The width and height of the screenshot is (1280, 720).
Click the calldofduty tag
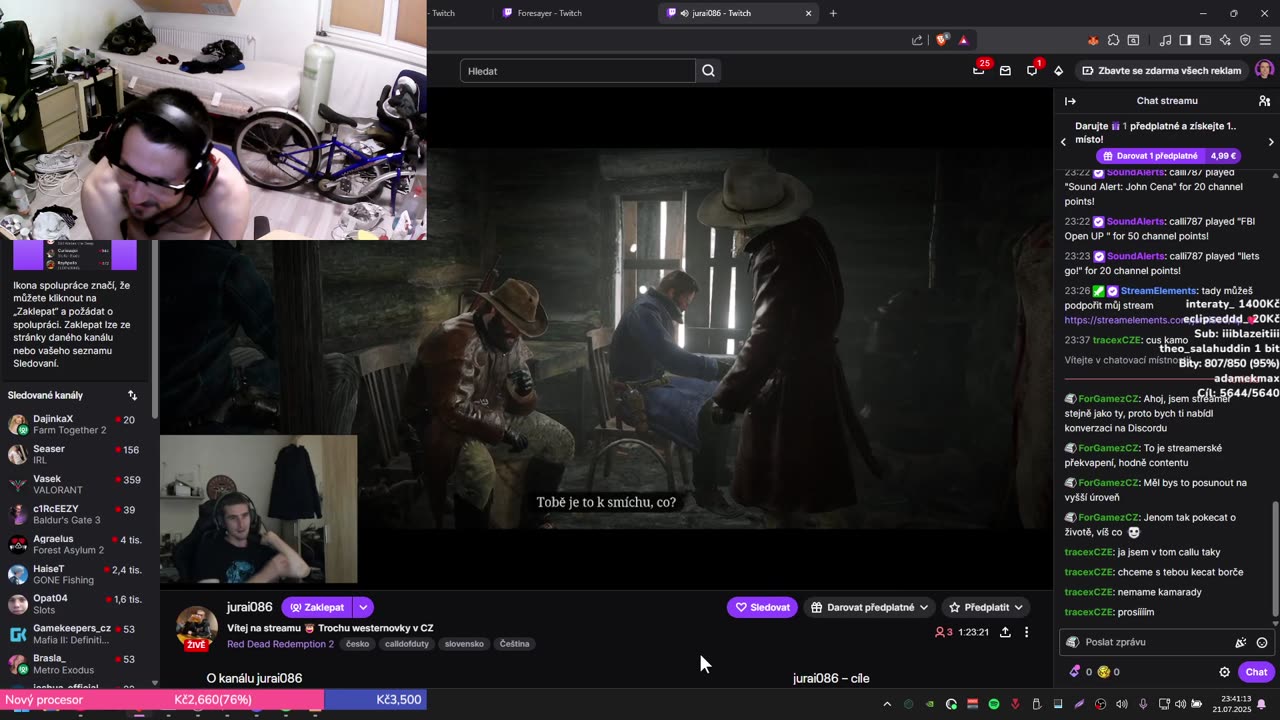[407, 644]
